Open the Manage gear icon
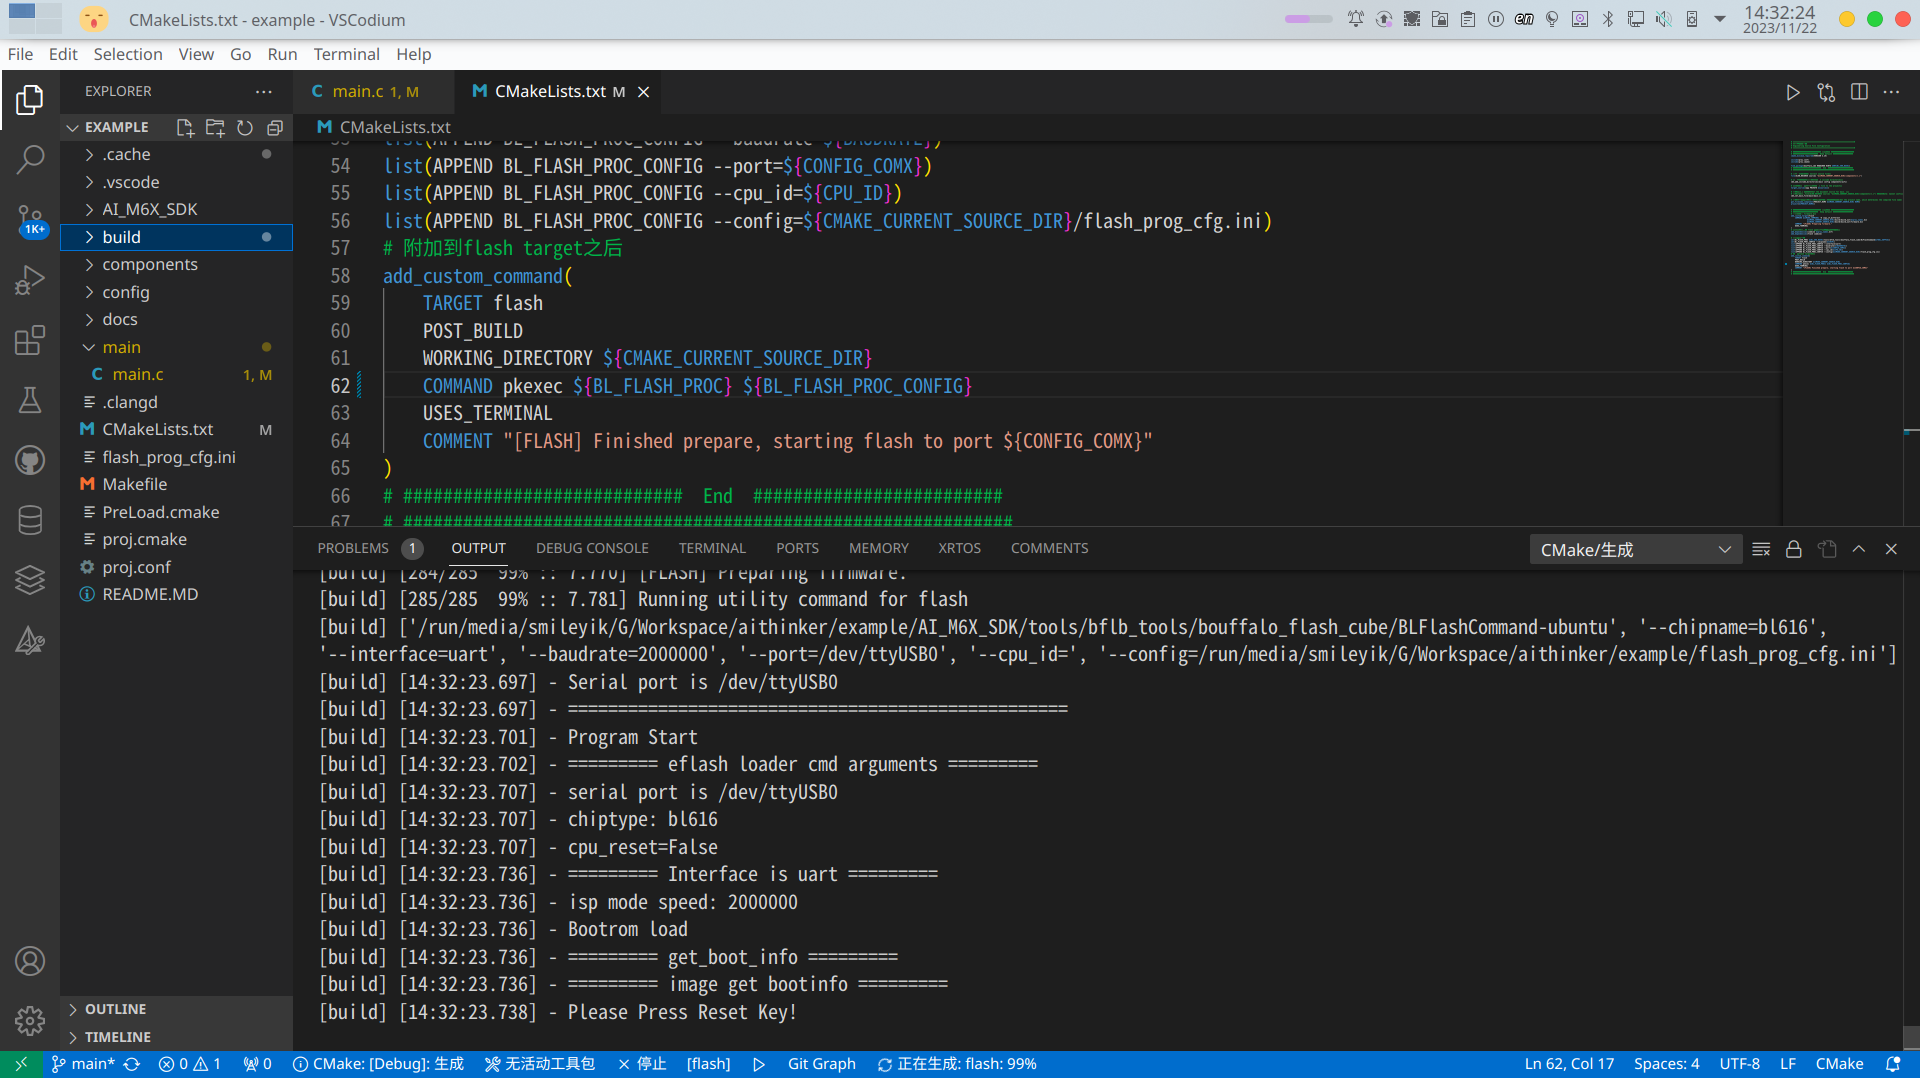Image resolution: width=1920 pixels, height=1078 pixels. click(30, 1021)
